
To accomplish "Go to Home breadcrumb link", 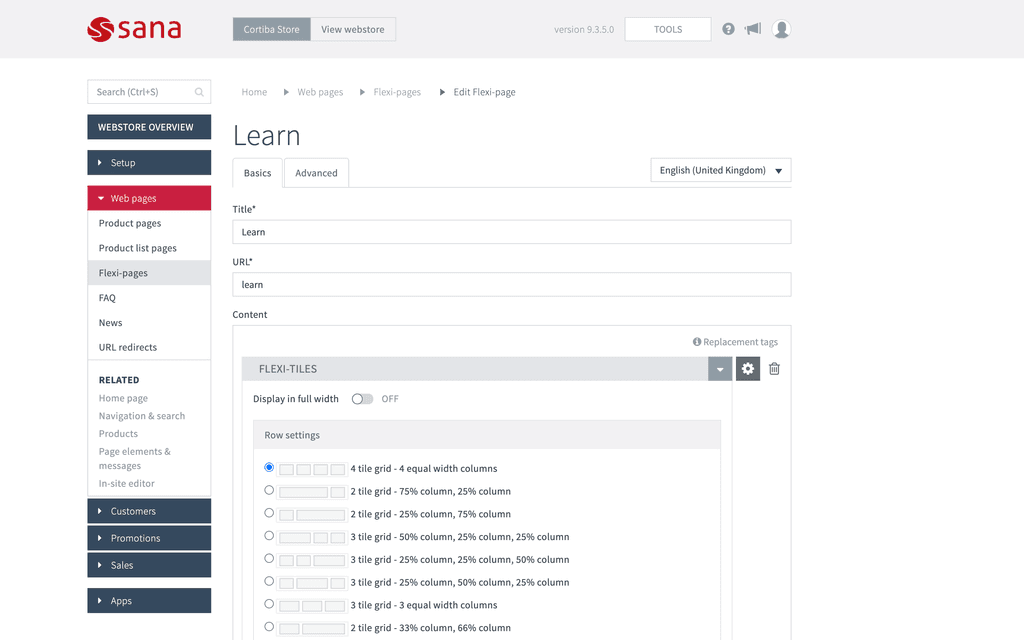I will coord(254,92).
